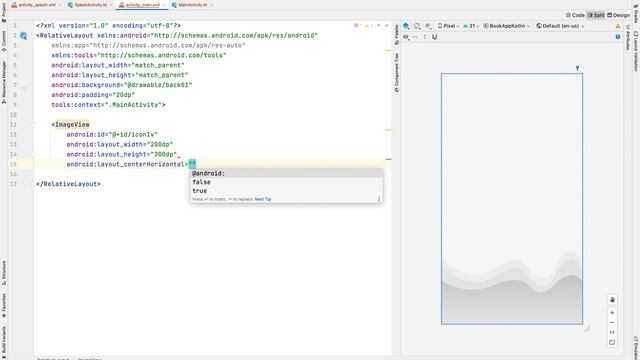640x360 pixels.
Task: Switch to the SplashActivity.kt tab
Action: (90, 5)
